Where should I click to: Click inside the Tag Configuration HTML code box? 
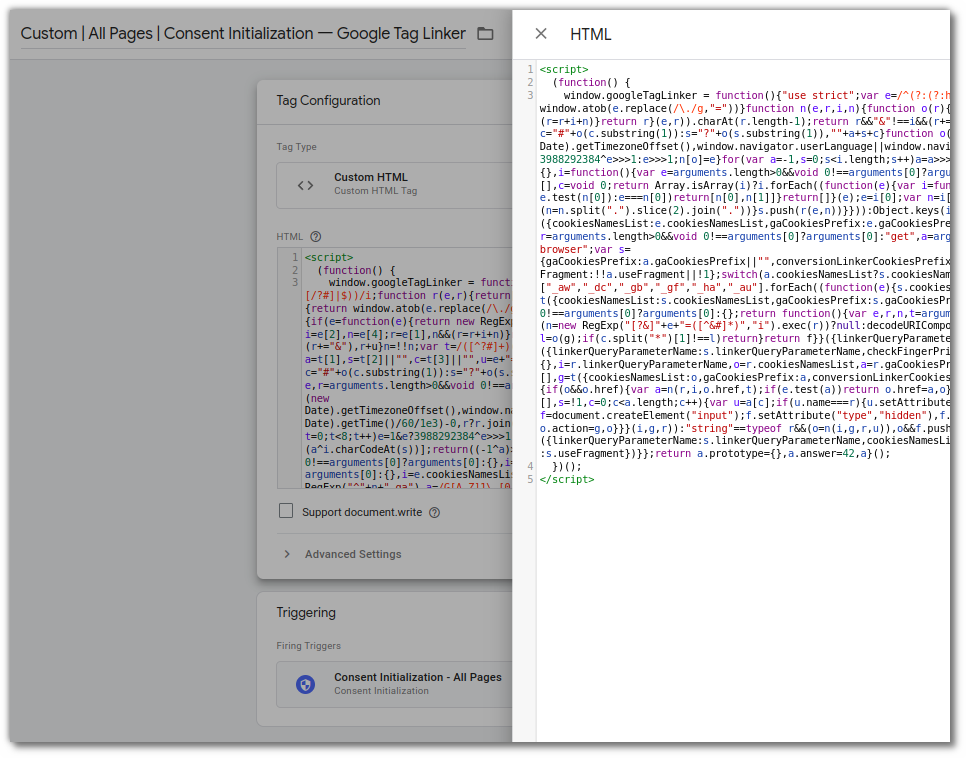coord(395,369)
